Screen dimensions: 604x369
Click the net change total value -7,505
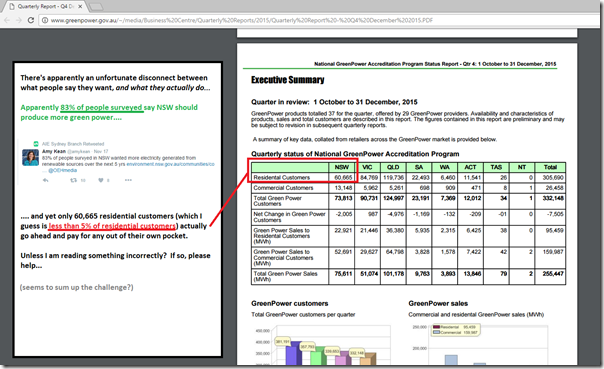555,214
